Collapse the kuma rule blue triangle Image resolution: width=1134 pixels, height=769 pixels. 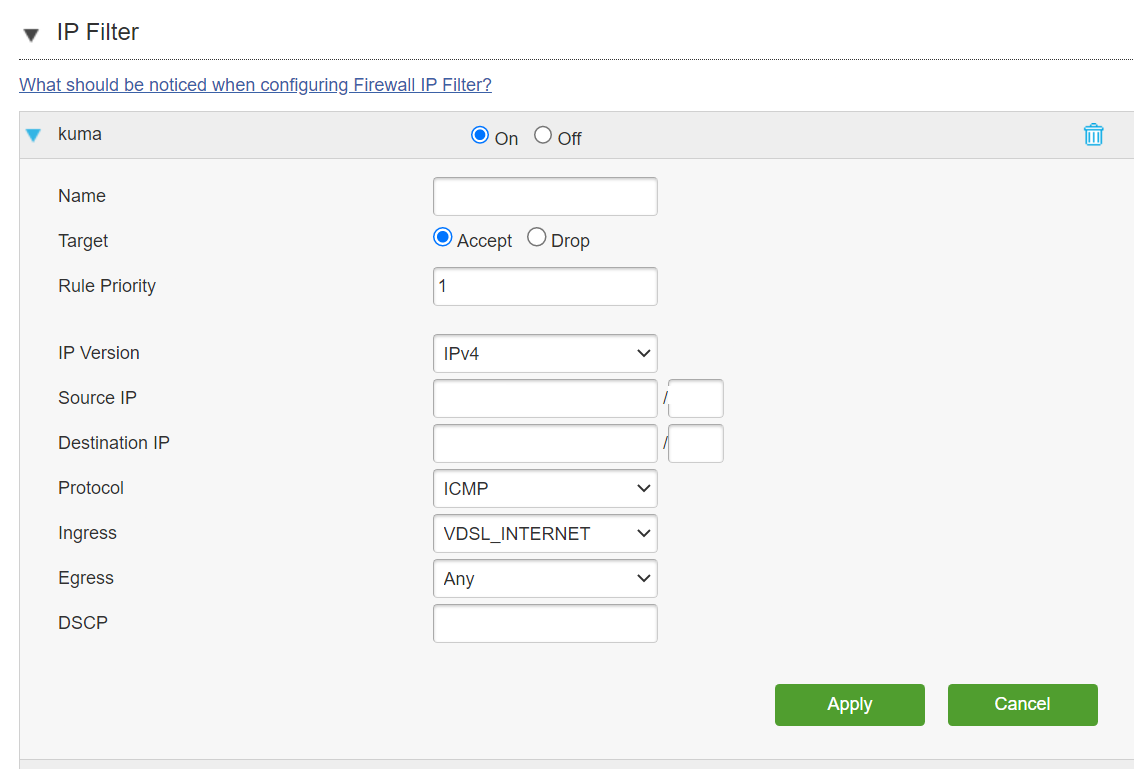(x=33, y=135)
